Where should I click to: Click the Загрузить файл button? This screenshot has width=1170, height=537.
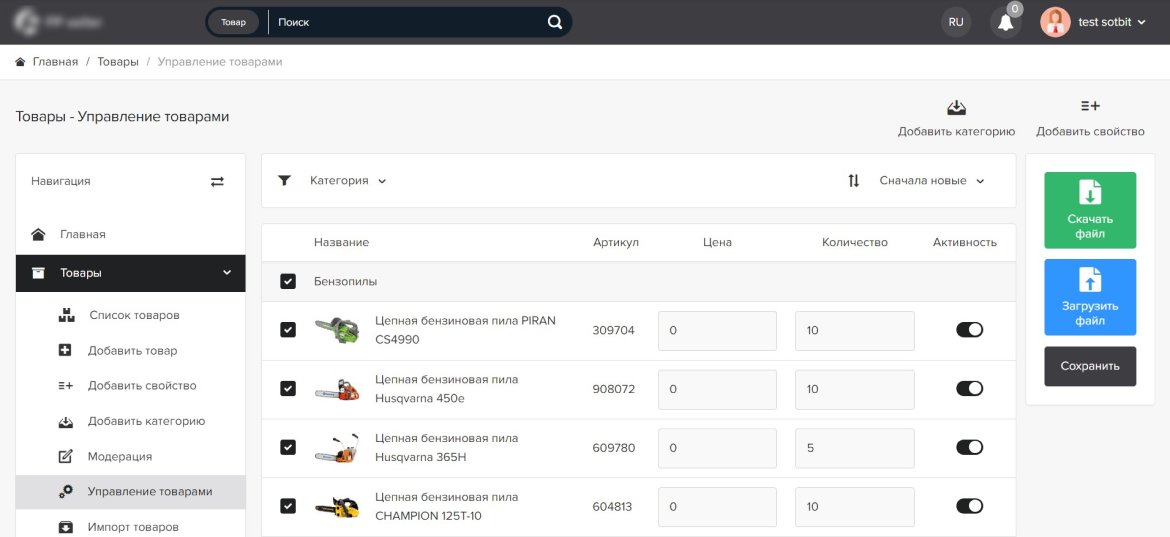[1090, 298]
